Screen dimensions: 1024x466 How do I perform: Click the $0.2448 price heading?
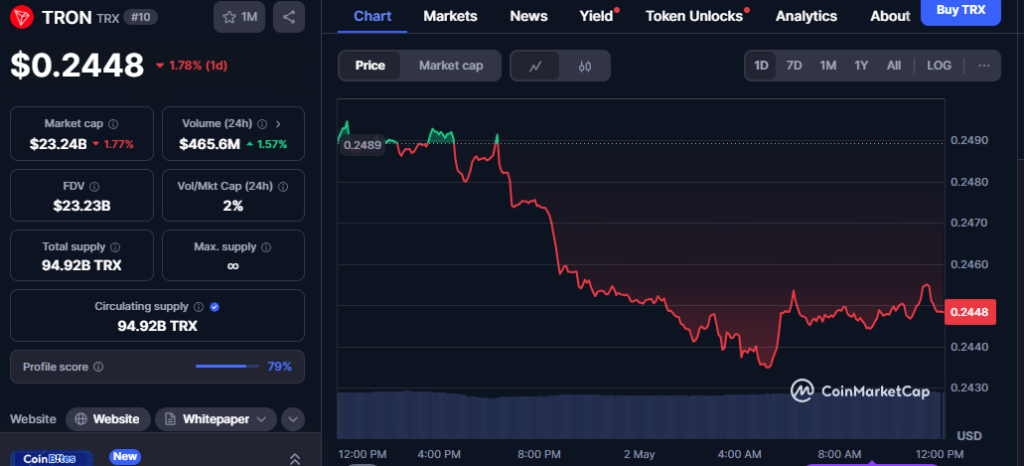click(x=76, y=65)
